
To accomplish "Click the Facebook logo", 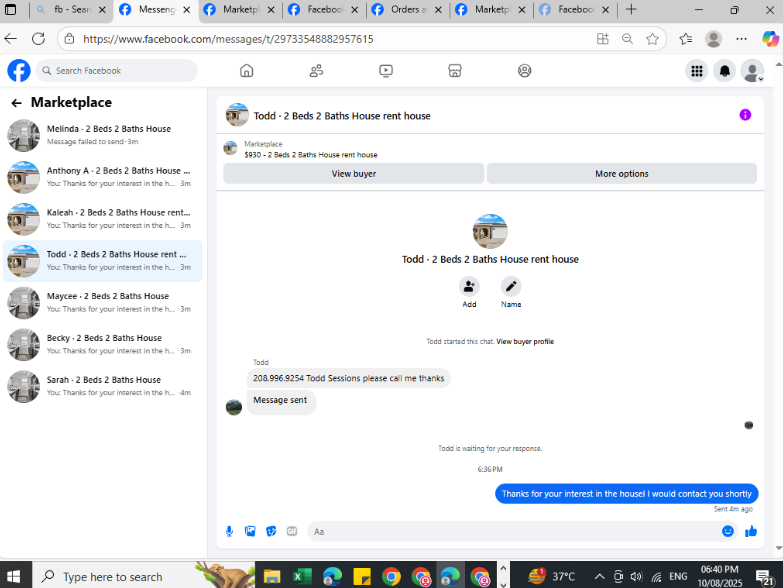I will tap(19, 71).
